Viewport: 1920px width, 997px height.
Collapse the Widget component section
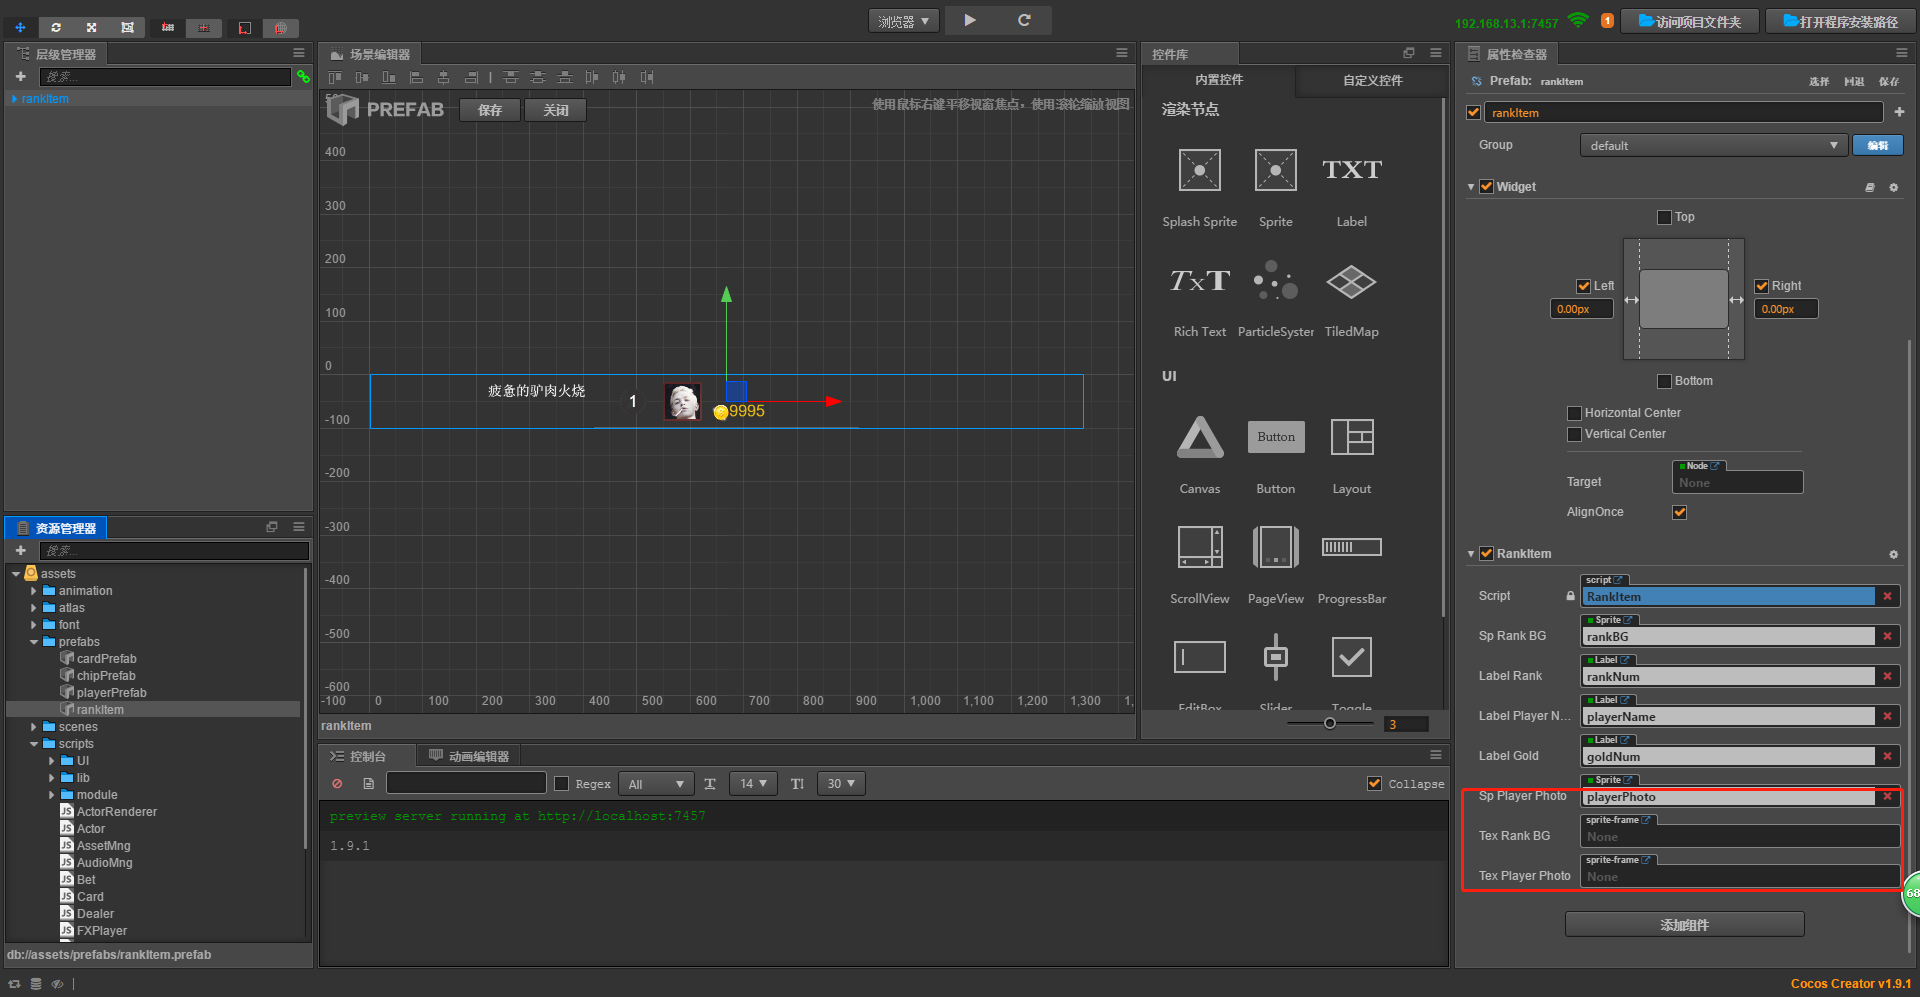point(1471,187)
